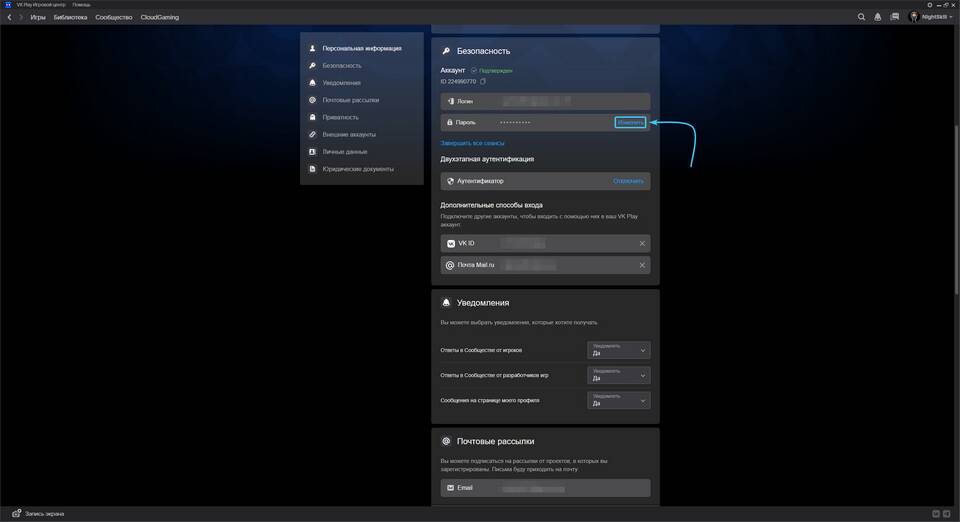Open the Сообщество section
The height and width of the screenshot is (522, 960).
[x=114, y=17]
